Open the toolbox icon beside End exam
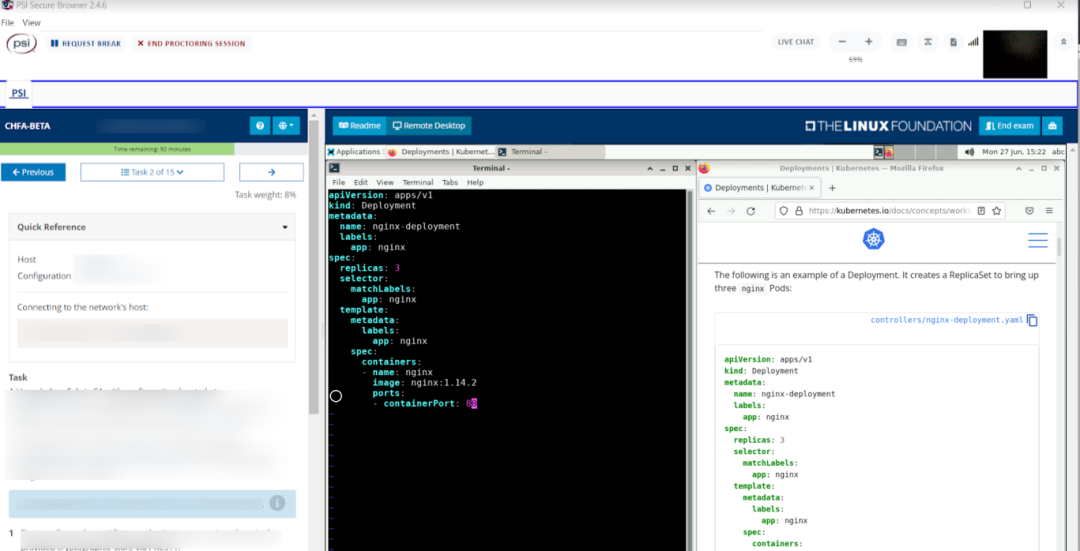 [x=1052, y=126]
